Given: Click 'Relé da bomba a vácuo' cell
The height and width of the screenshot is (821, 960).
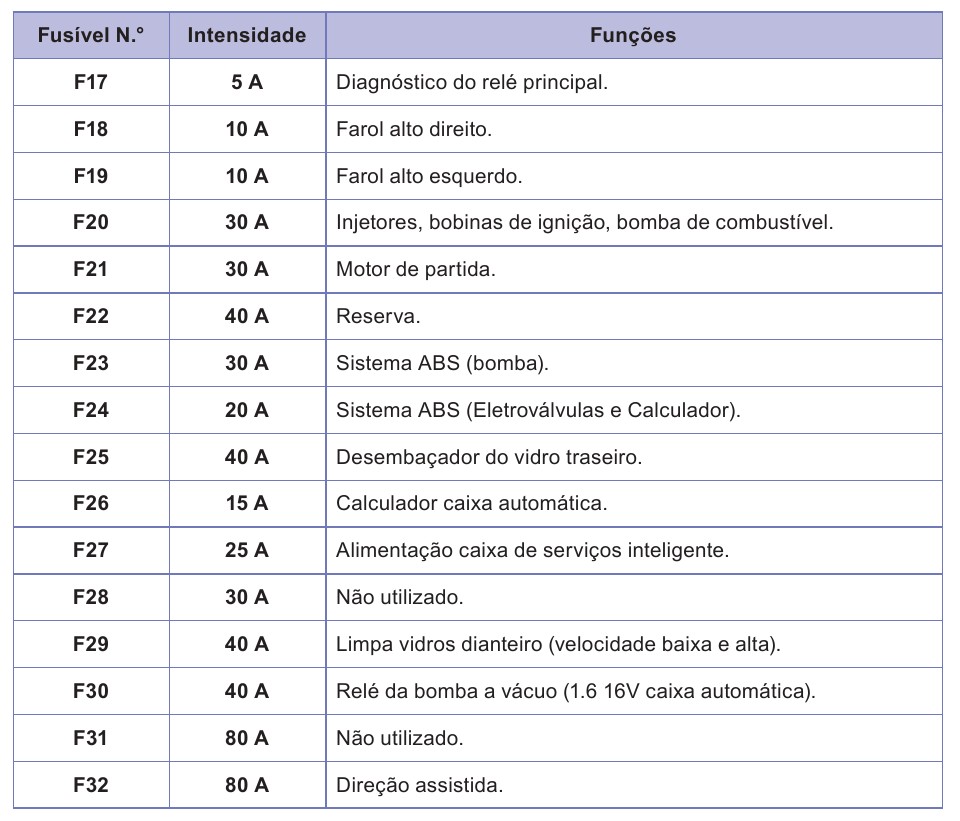Looking at the screenshot, I should coord(576,691).
